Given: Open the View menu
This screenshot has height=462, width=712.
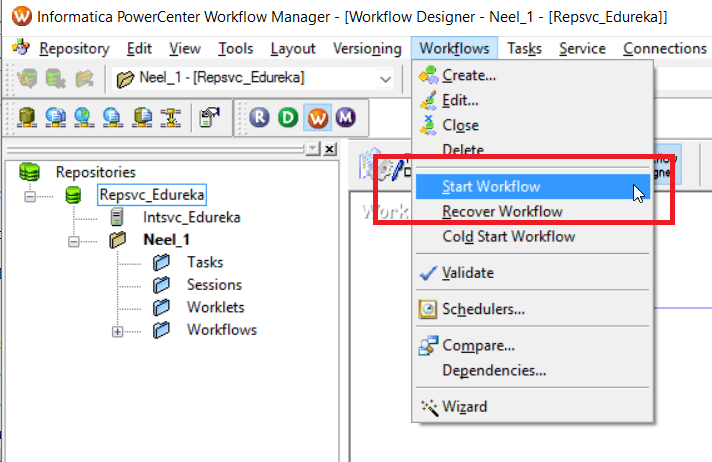Looking at the screenshot, I should click(x=185, y=48).
